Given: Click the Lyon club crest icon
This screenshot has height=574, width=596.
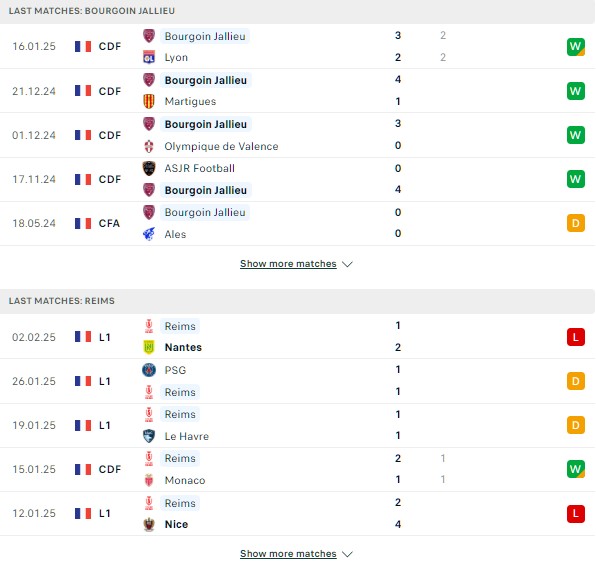Looking at the screenshot, I should [149, 57].
